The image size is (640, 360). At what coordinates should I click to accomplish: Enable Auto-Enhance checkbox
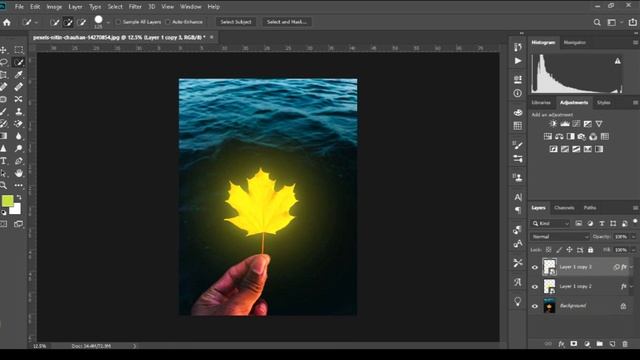click(x=168, y=22)
